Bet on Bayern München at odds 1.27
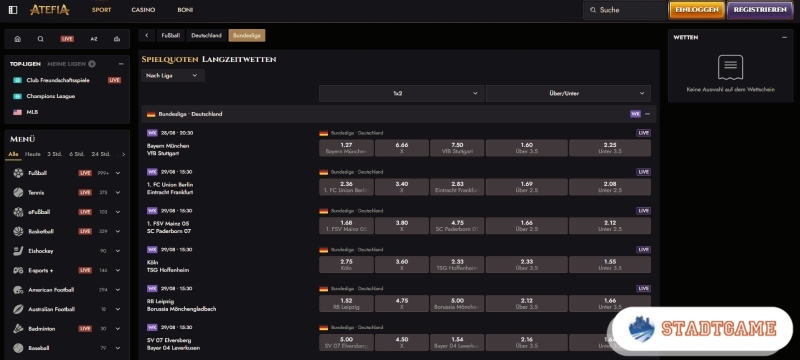Image resolution: width=800 pixels, height=360 pixels. (346, 148)
